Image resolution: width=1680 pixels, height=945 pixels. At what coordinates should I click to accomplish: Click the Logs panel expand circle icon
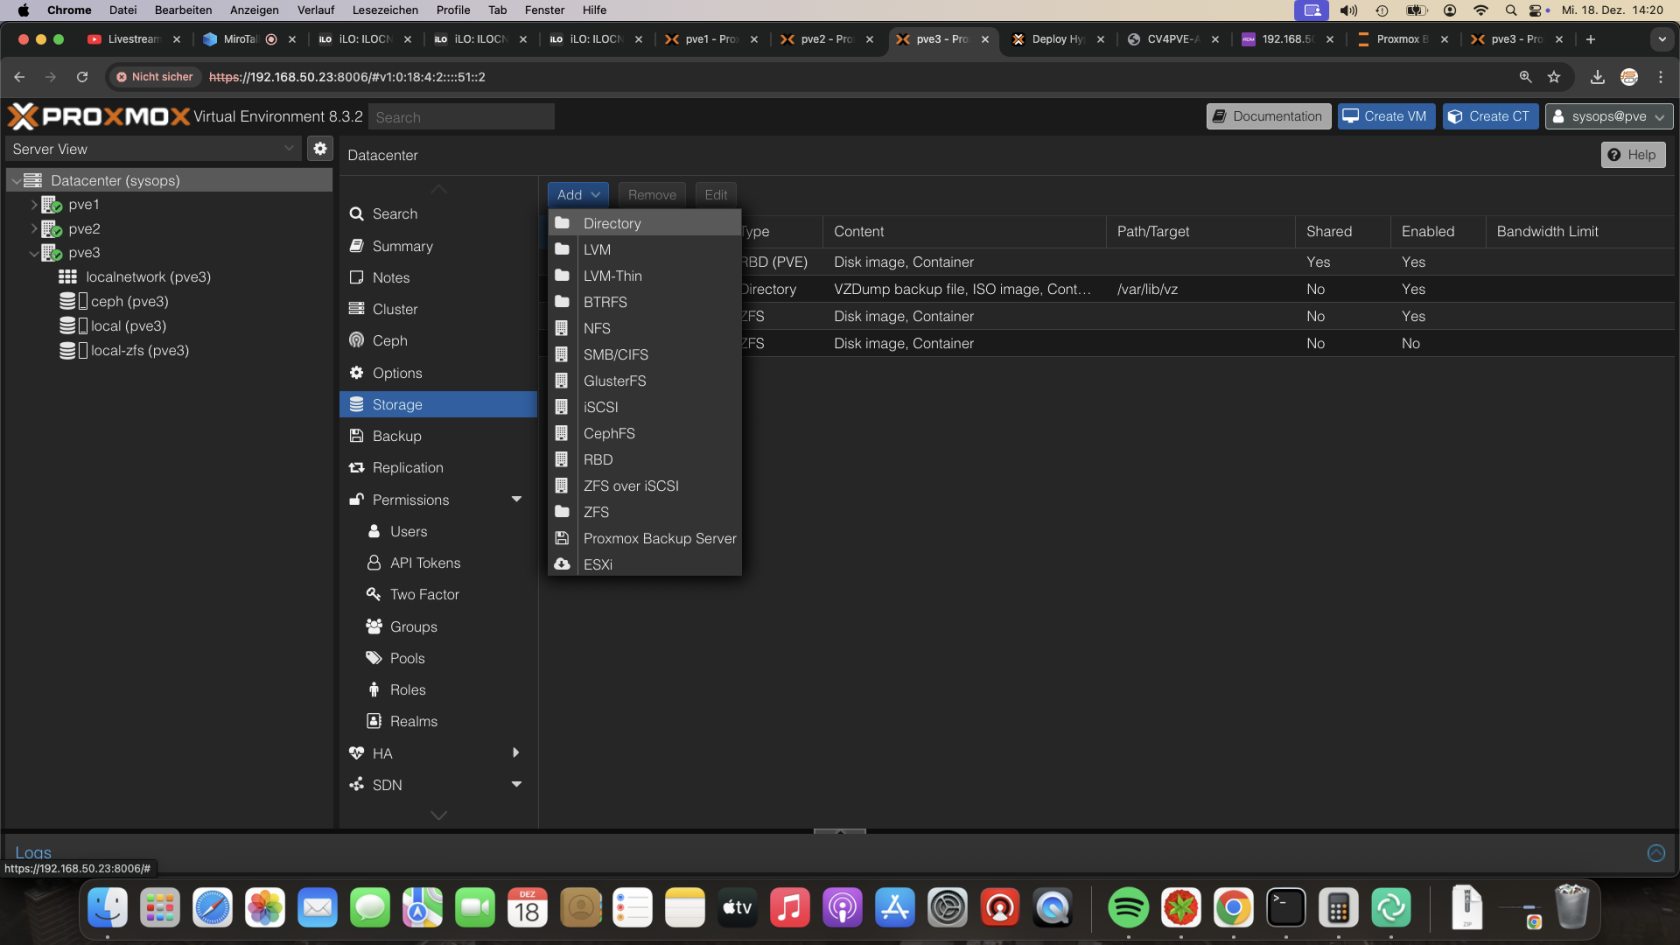(x=1656, y=853)
